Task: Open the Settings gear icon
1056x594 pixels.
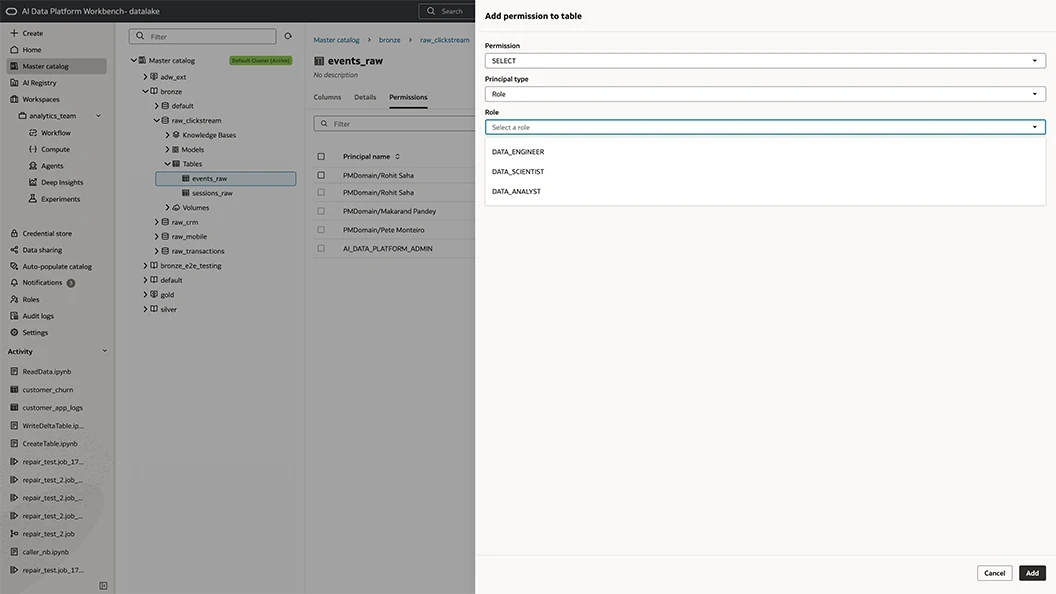Action: click(14, 333)
